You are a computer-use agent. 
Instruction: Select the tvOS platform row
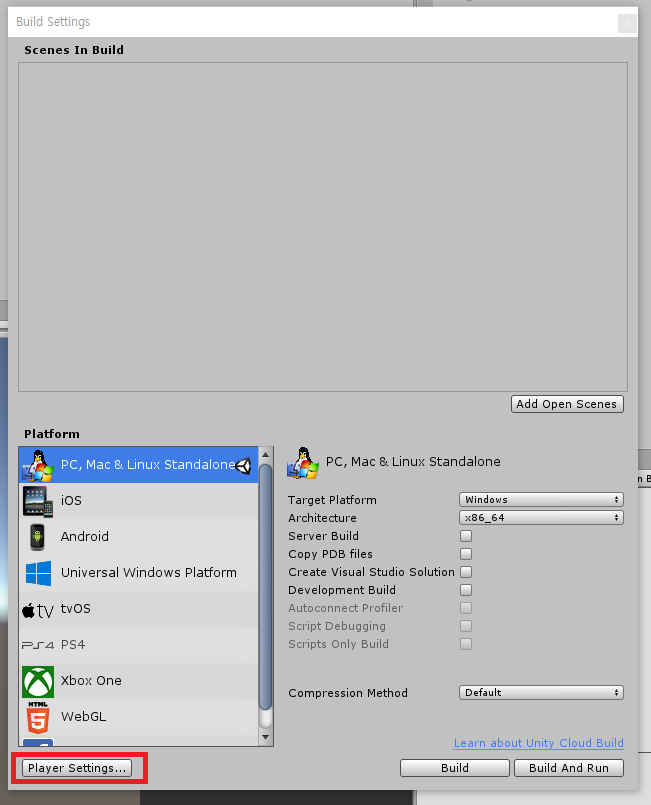pos(138,608)
